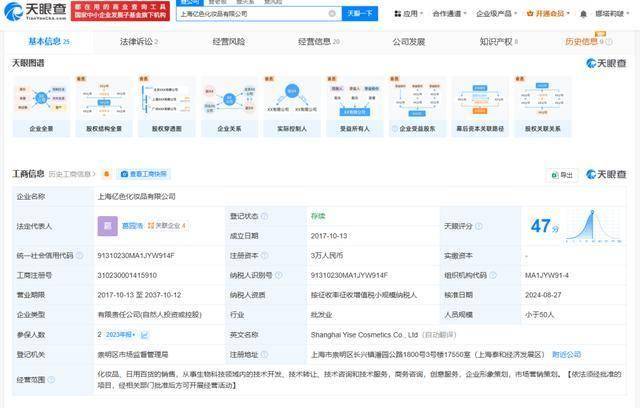Switch to the 经营风险 tab
The image size is (640, 408).
pyautogui.click(x=229, y=42)
